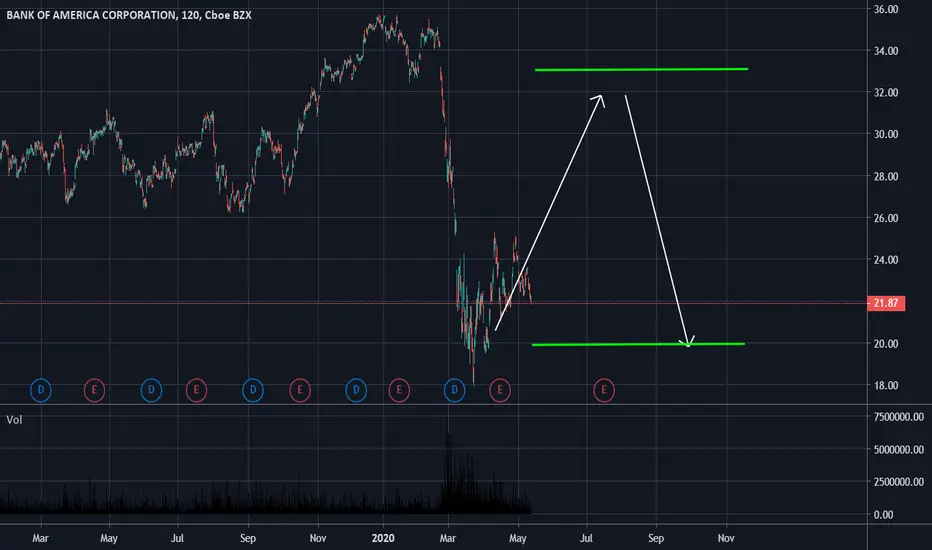
Task: Click the 0.00 volume axis label
Action: pos(883,515)
